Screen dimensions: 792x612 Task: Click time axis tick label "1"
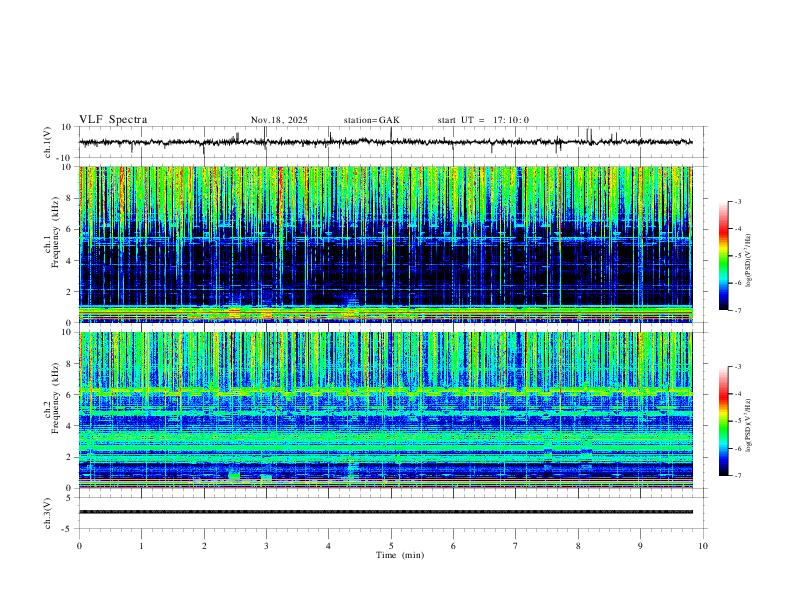(141, 546)
